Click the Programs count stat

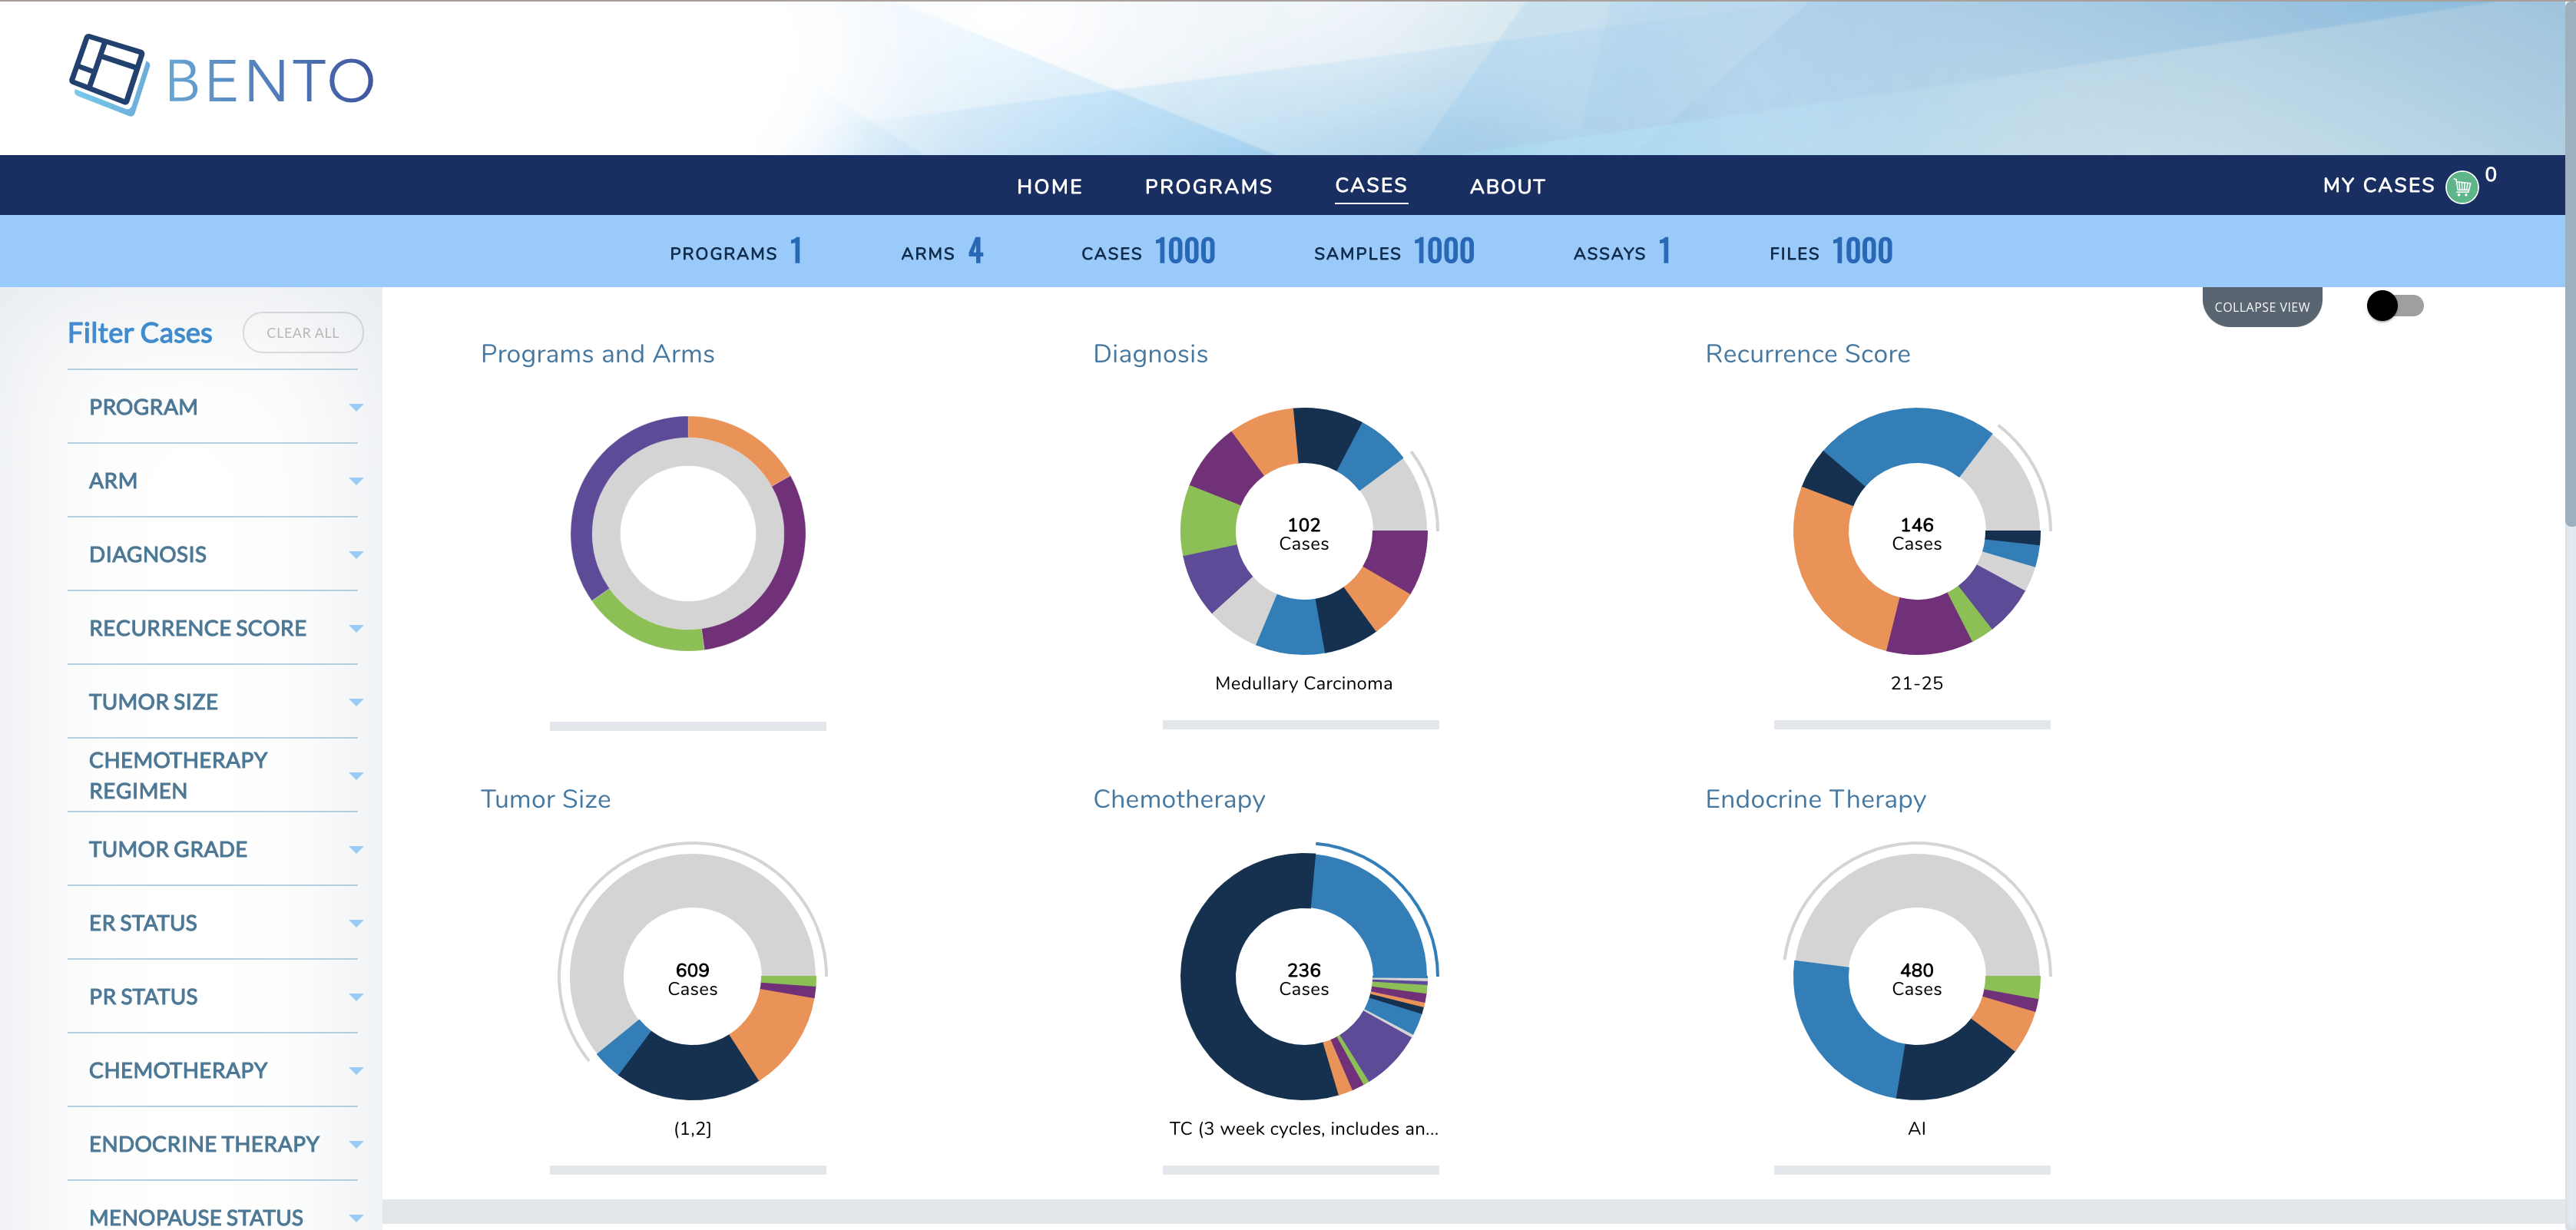click(x=736, y=251)
